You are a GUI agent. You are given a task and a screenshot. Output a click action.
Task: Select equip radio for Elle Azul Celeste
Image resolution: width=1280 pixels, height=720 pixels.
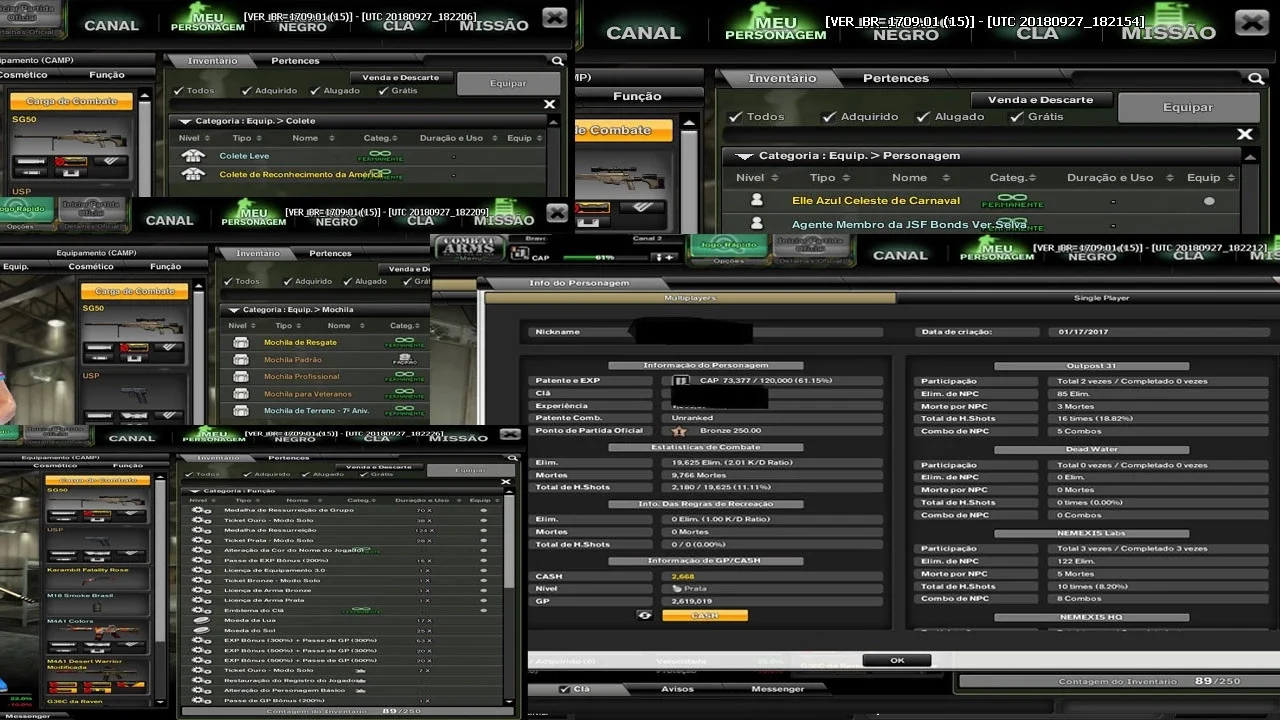(1209, 201)
